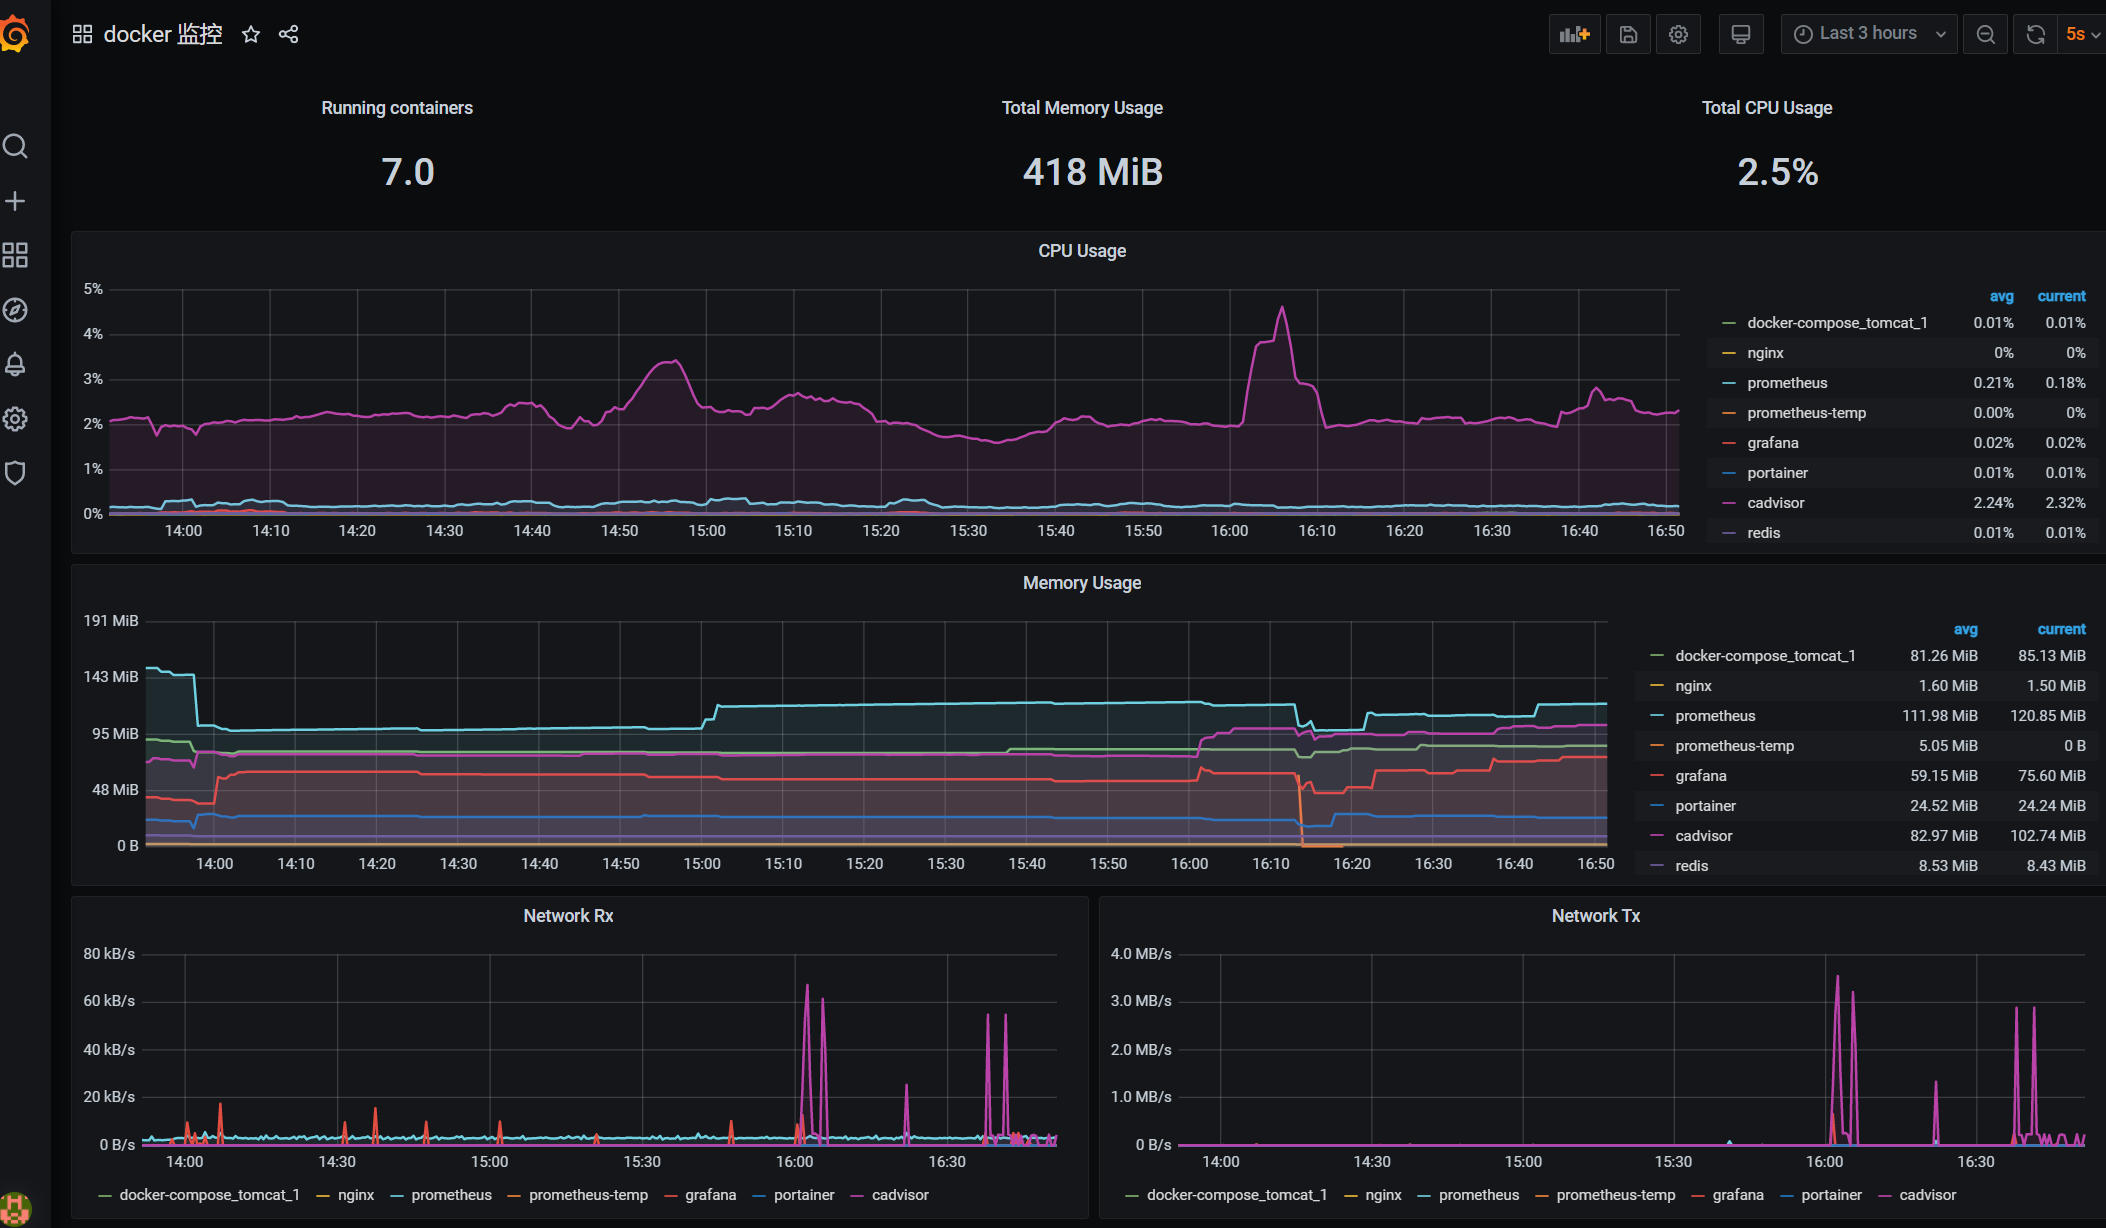Open the Running containers panel menu

(x=397, y=108)
